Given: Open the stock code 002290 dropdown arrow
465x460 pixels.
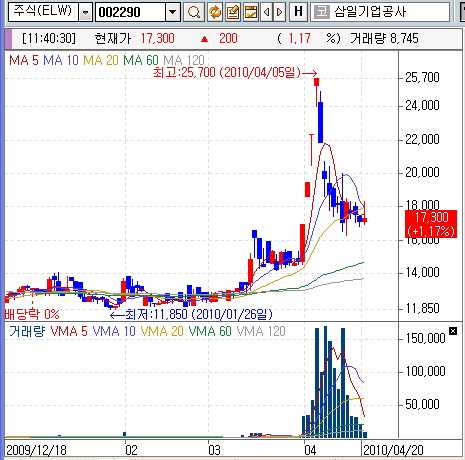Looking at the screenshot, I should tap(173, 13).
